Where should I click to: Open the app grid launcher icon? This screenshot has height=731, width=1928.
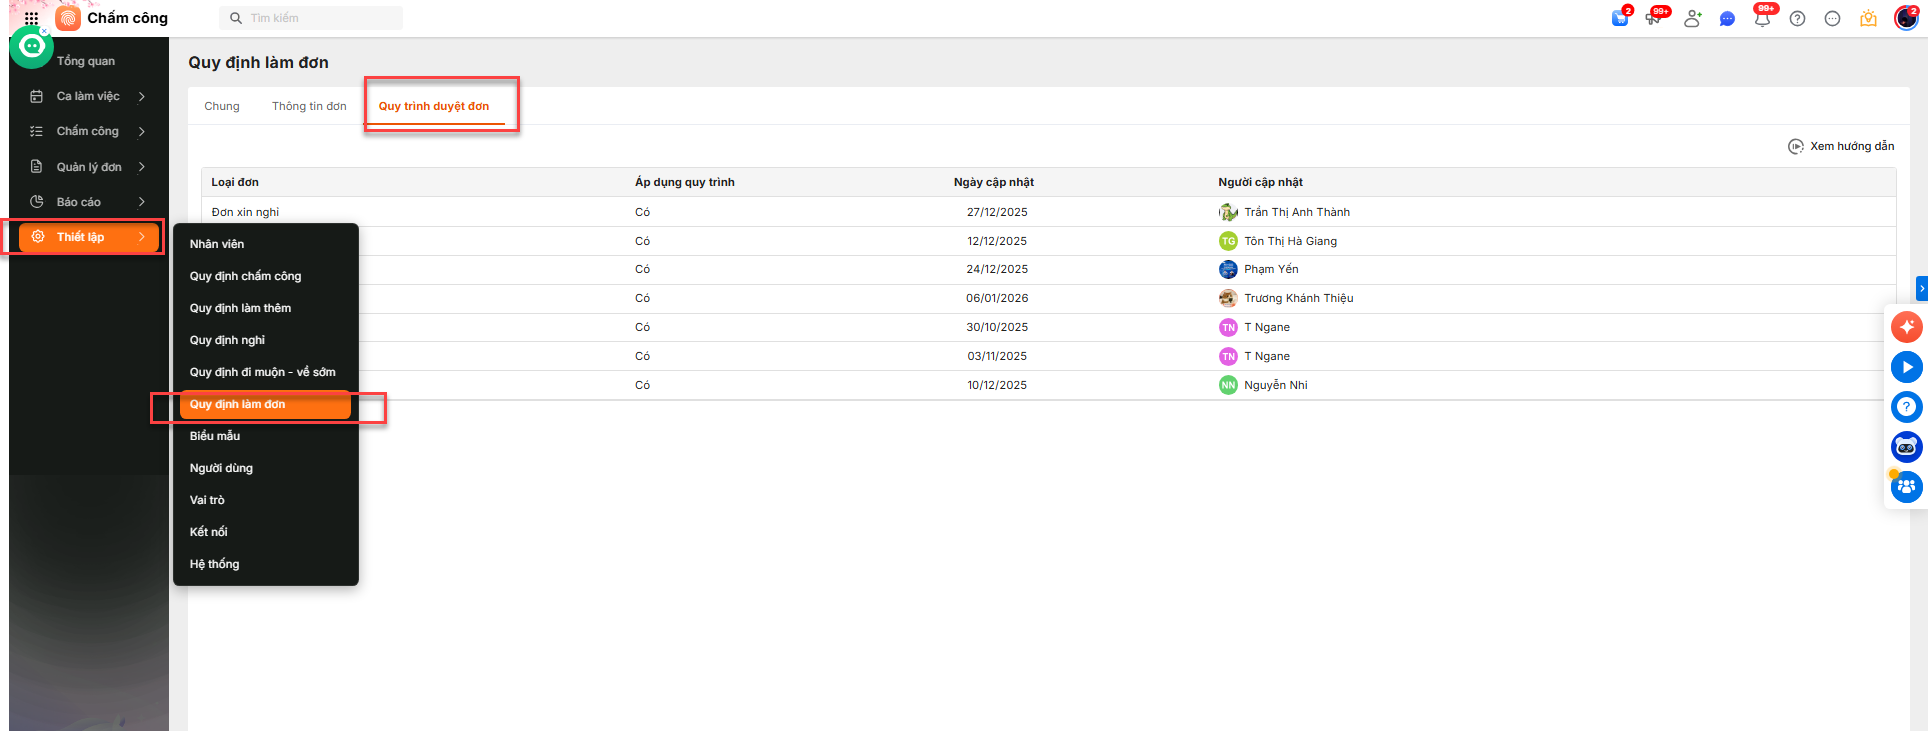click(31, 18)
